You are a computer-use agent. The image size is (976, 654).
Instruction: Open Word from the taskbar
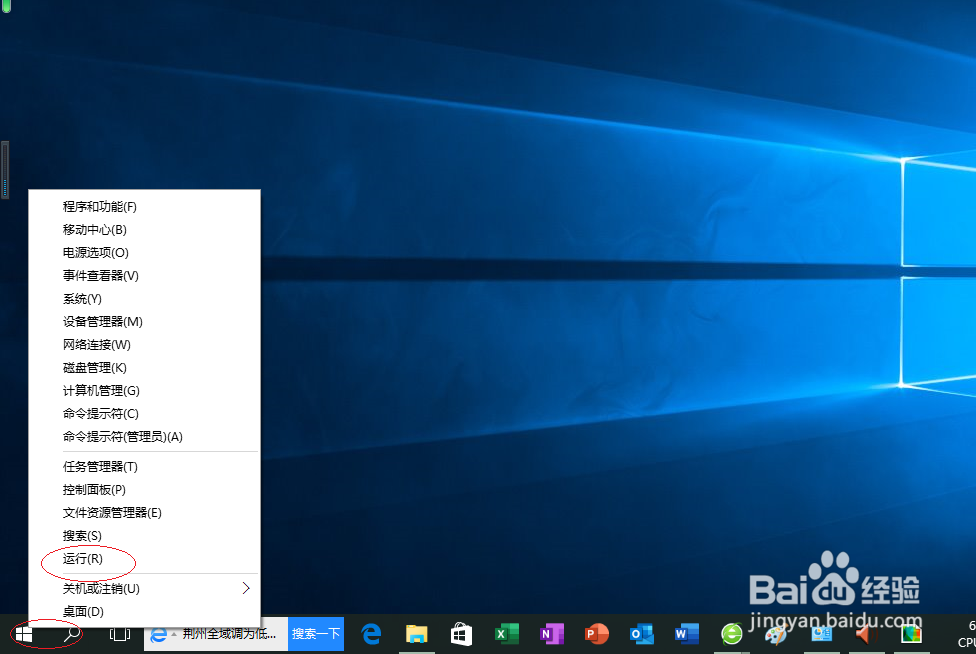(x=686, y=634)
